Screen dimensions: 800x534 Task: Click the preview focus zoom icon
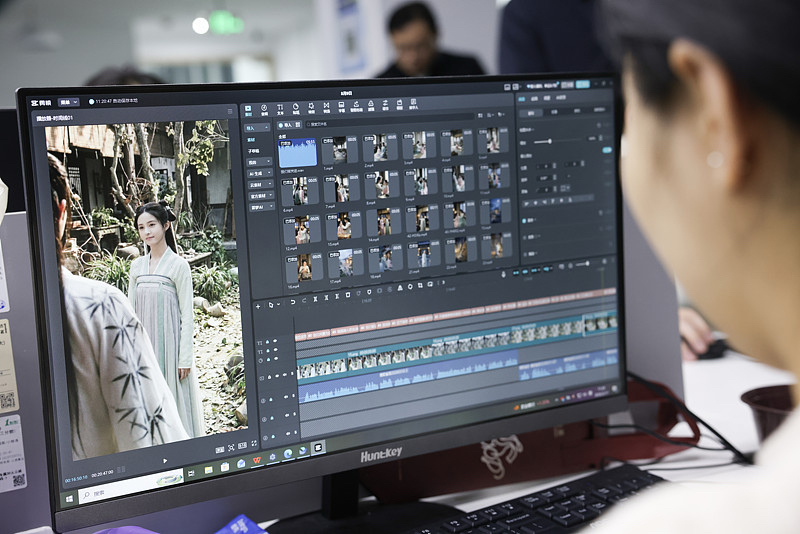231,447
